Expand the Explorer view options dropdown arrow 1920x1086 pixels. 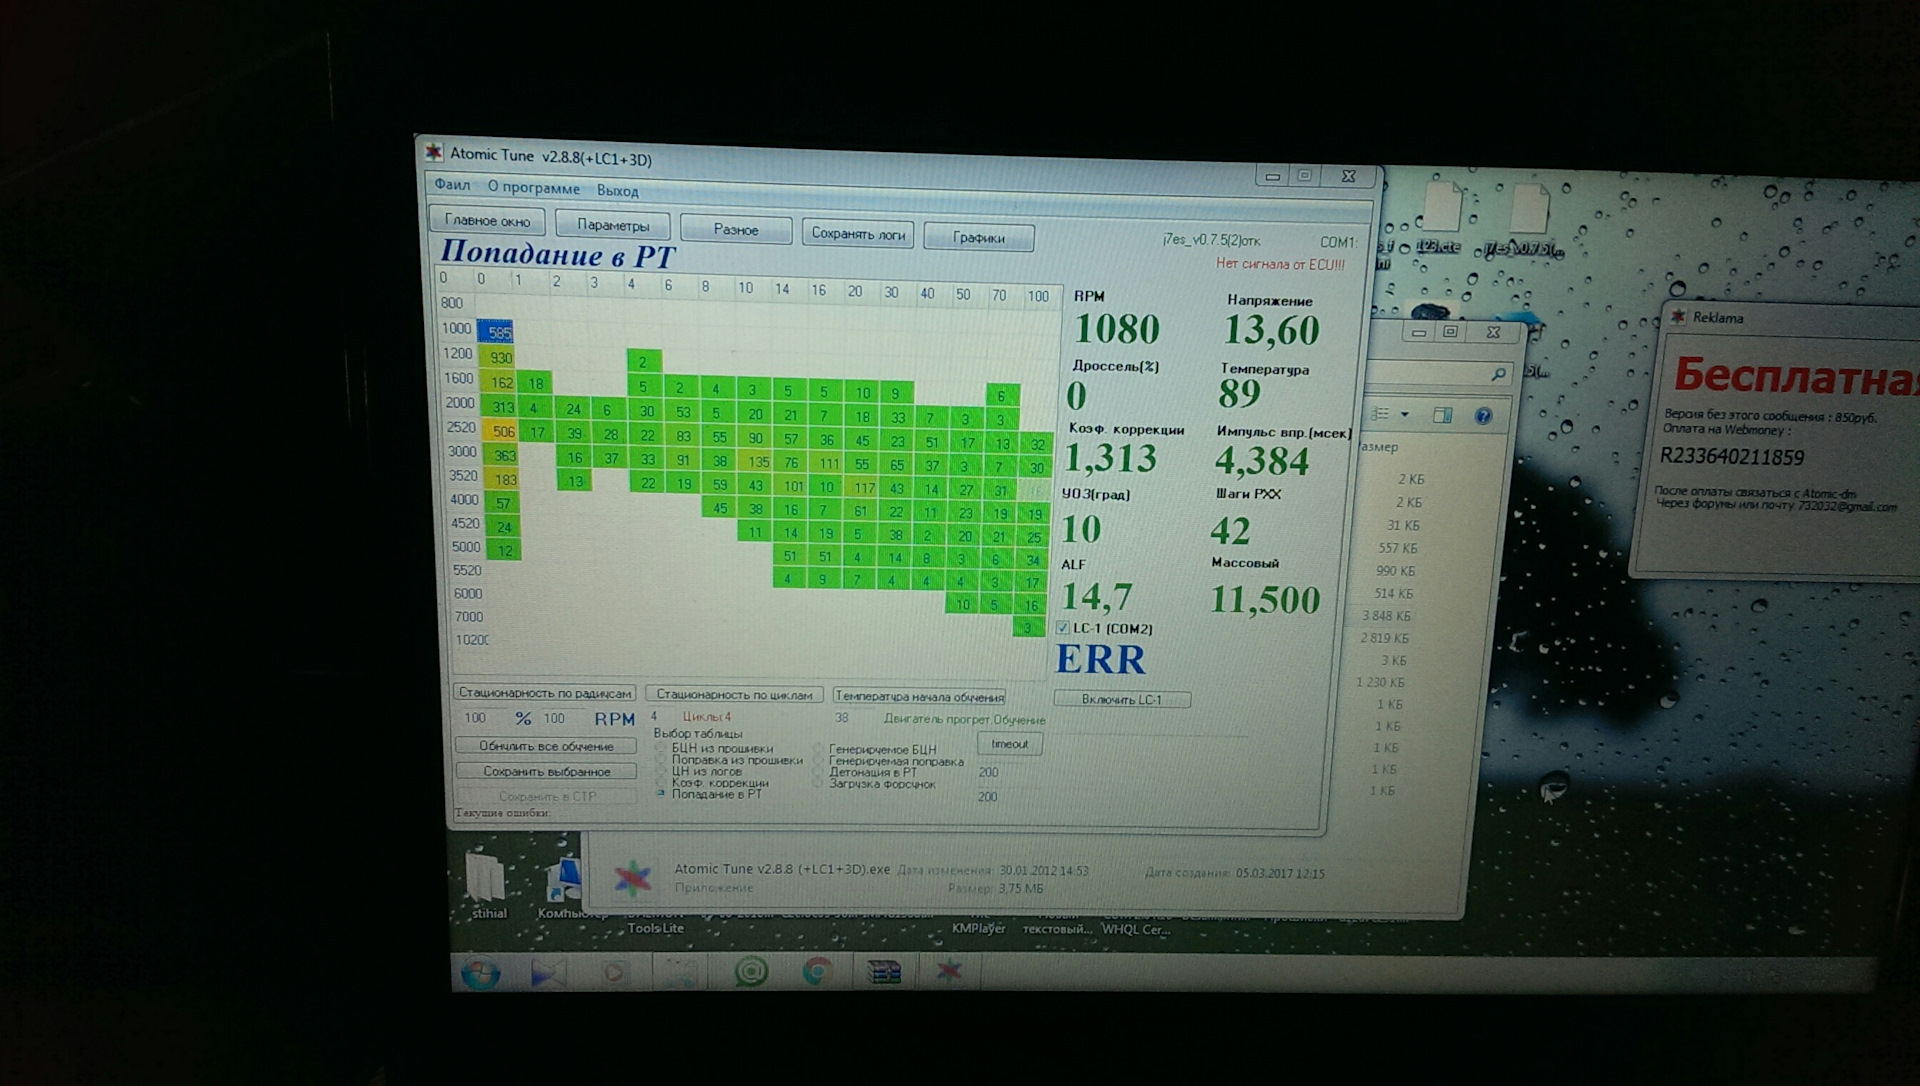point(1405,414)
